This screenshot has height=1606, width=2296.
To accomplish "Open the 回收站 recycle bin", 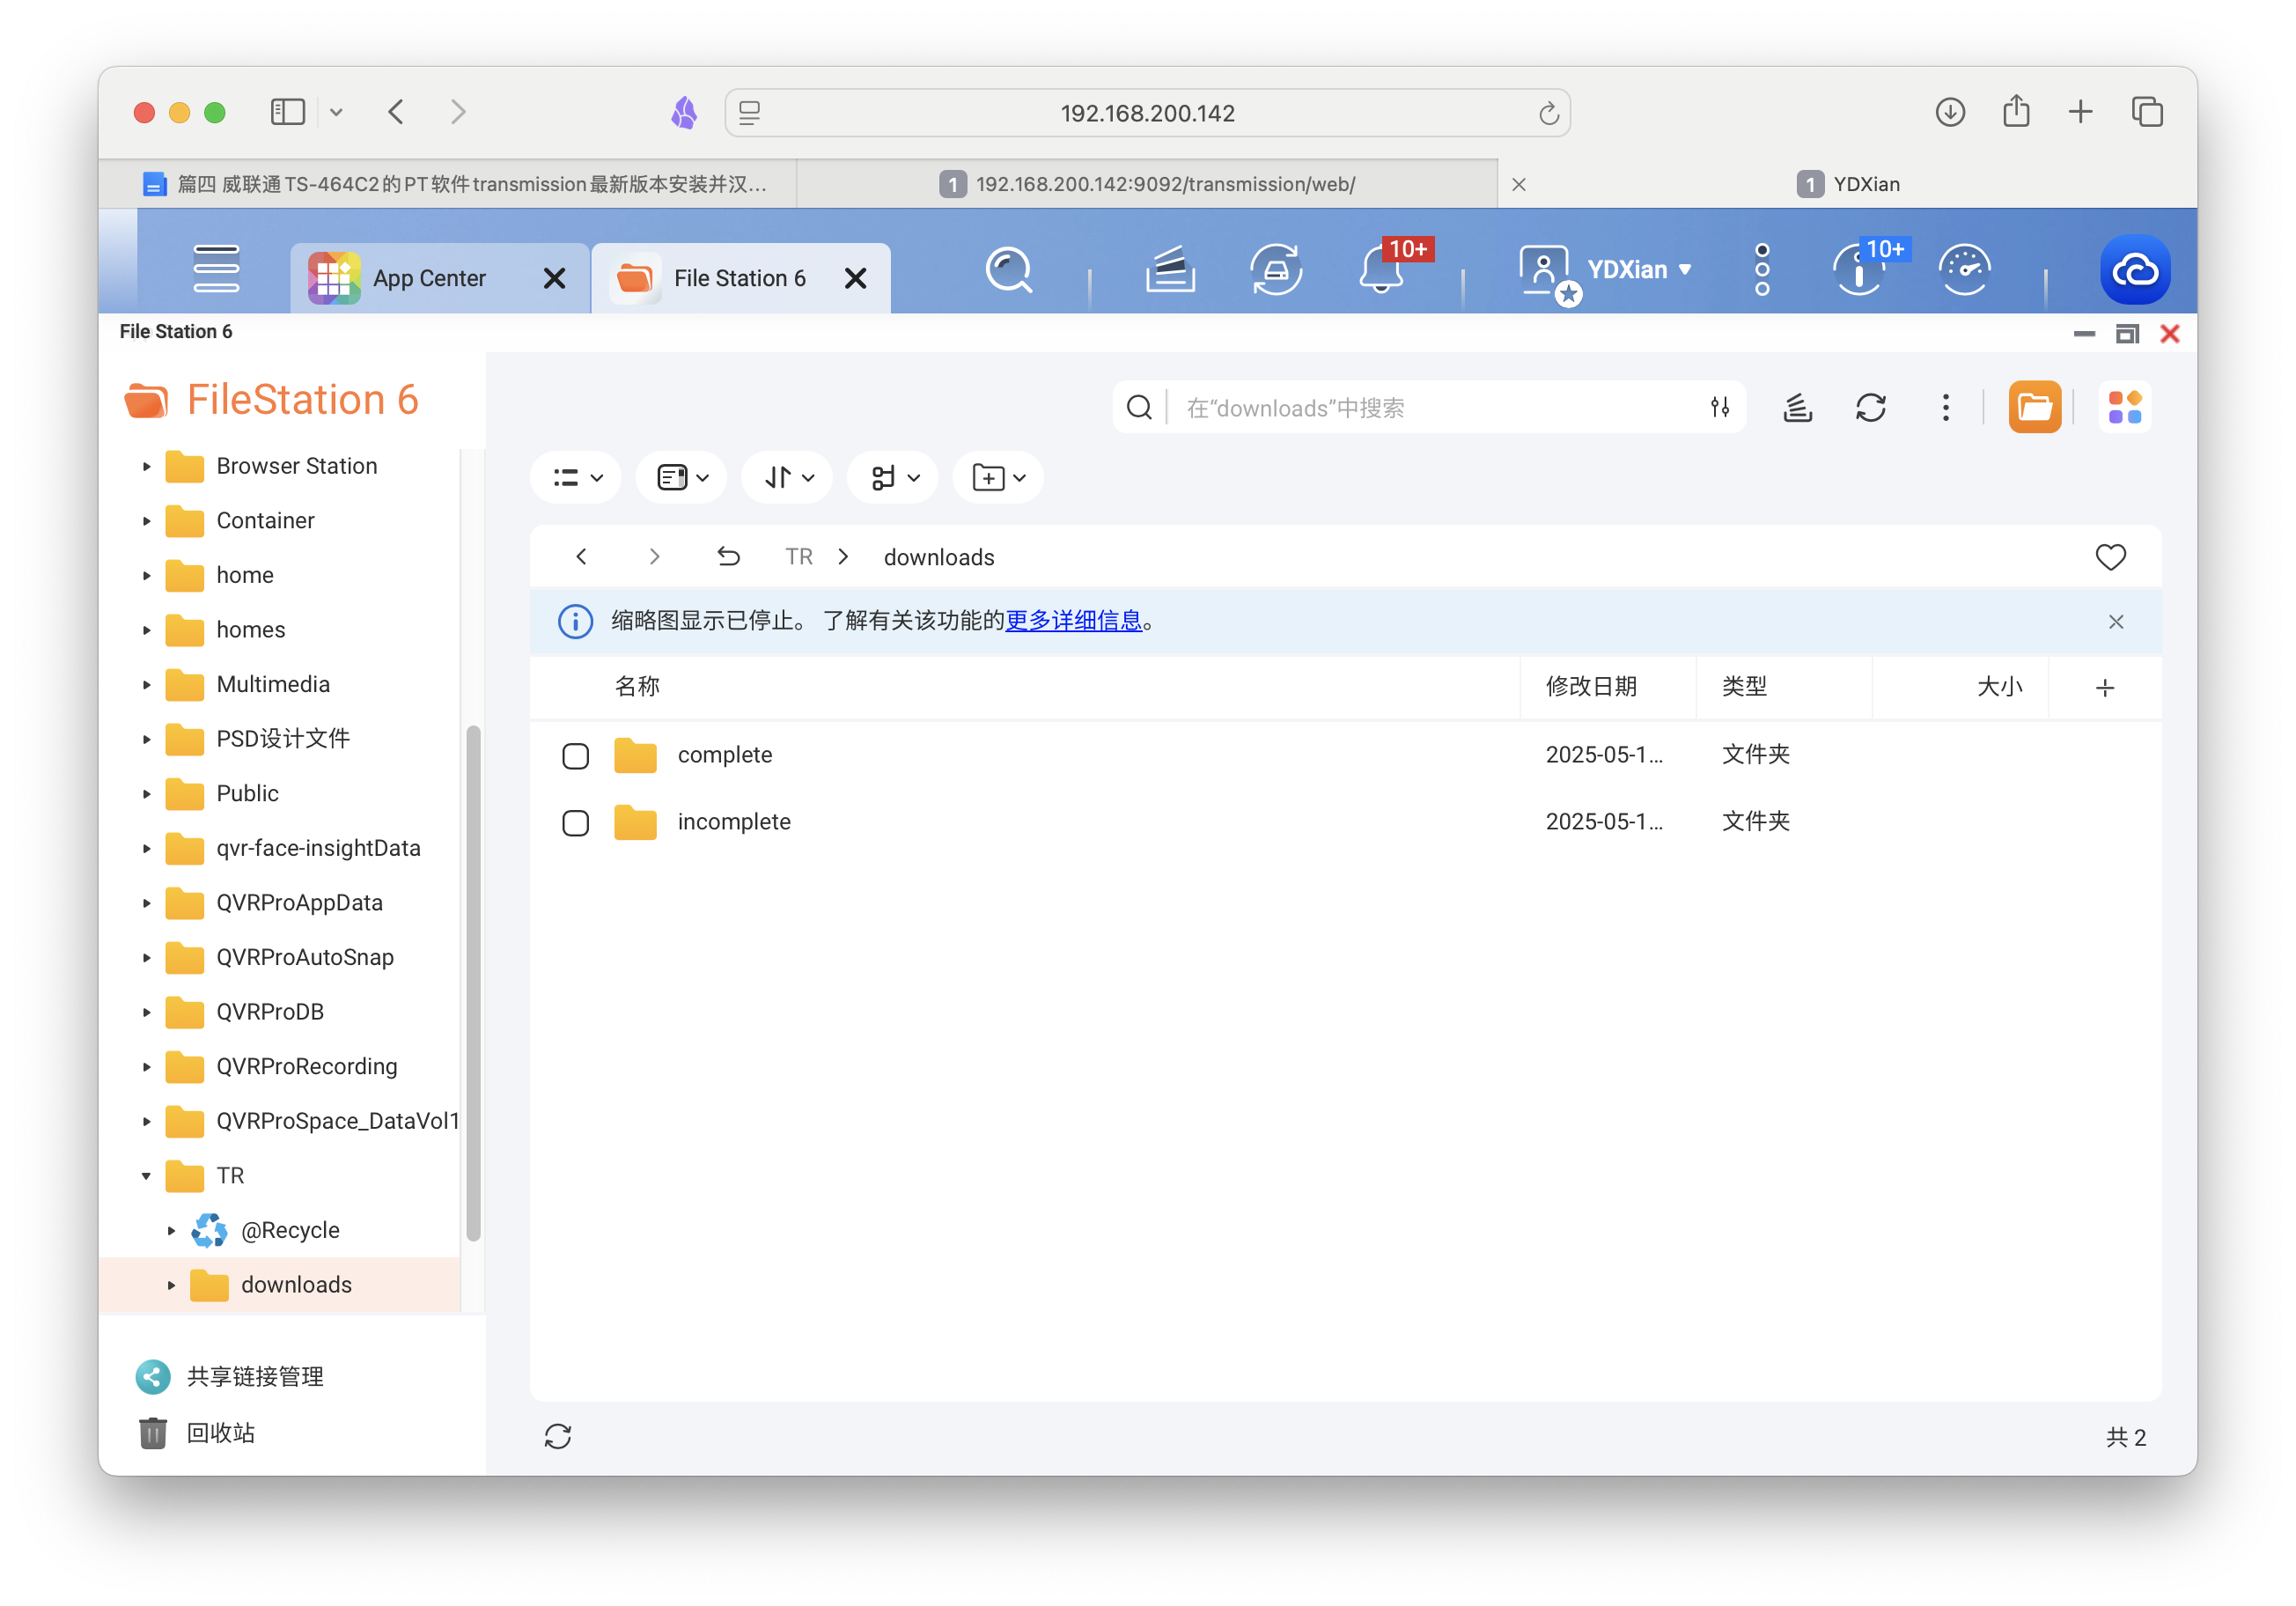I will point(196,1433).
